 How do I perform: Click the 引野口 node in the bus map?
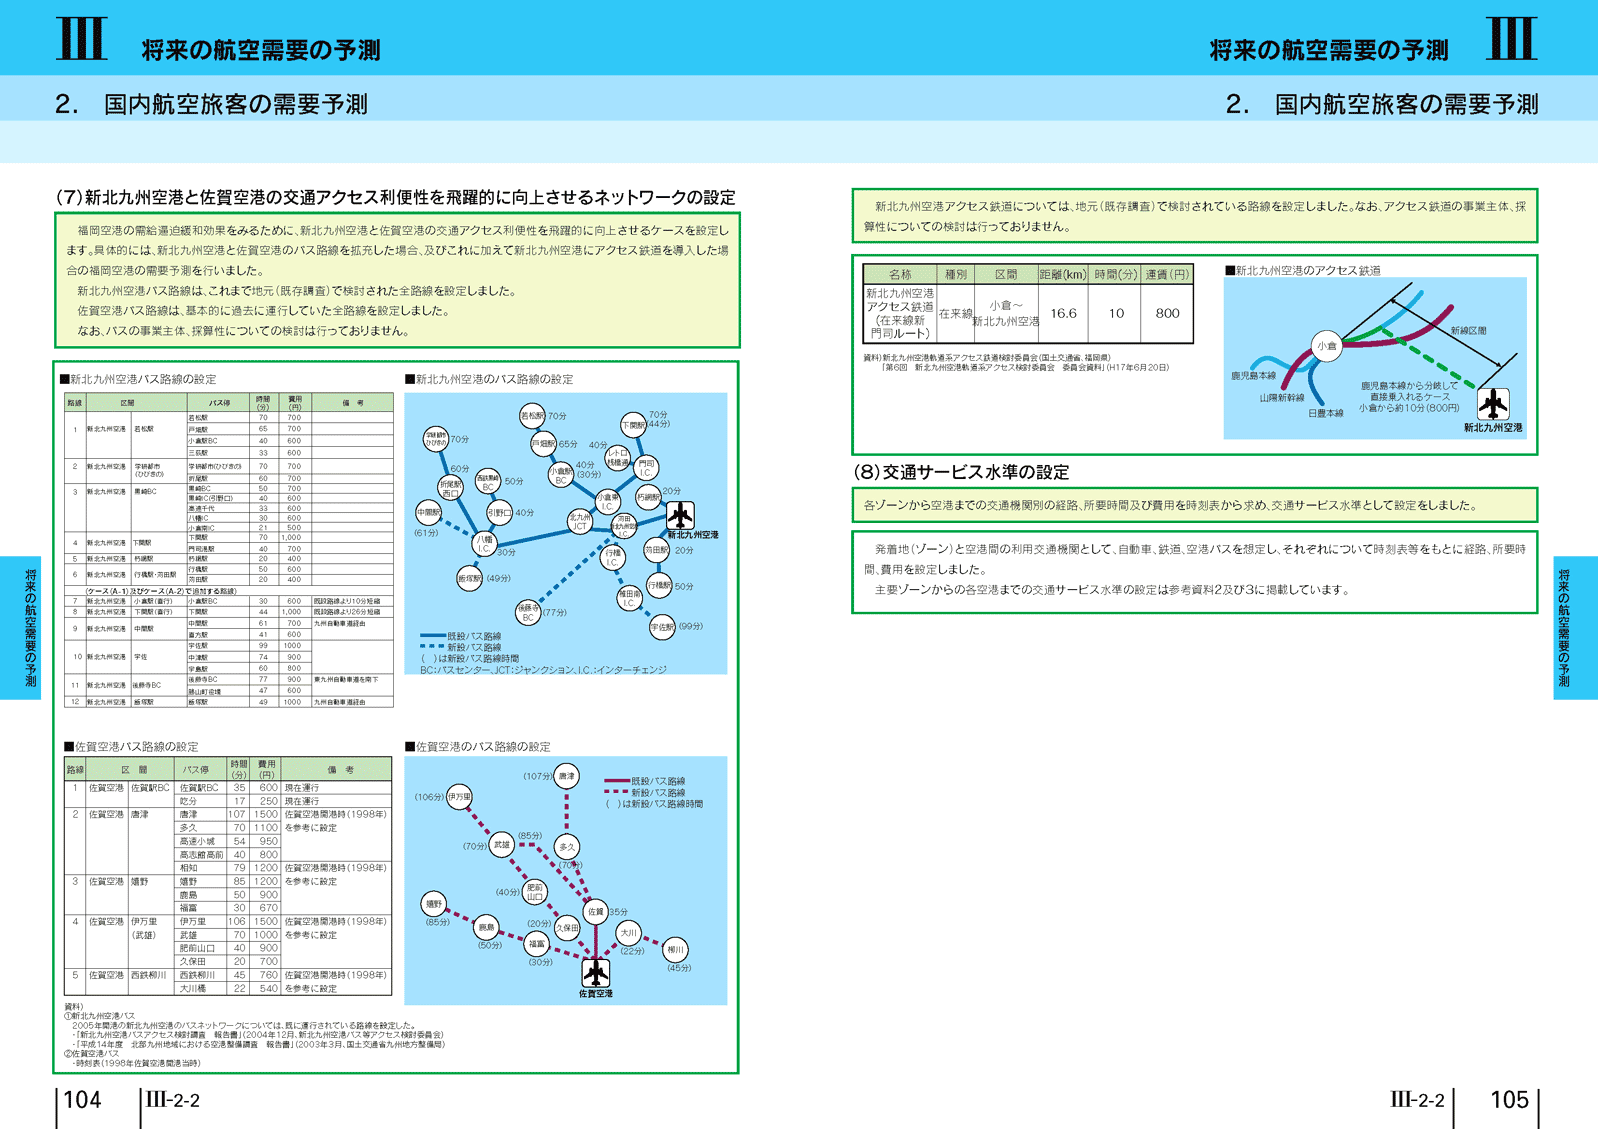[499, 513]
